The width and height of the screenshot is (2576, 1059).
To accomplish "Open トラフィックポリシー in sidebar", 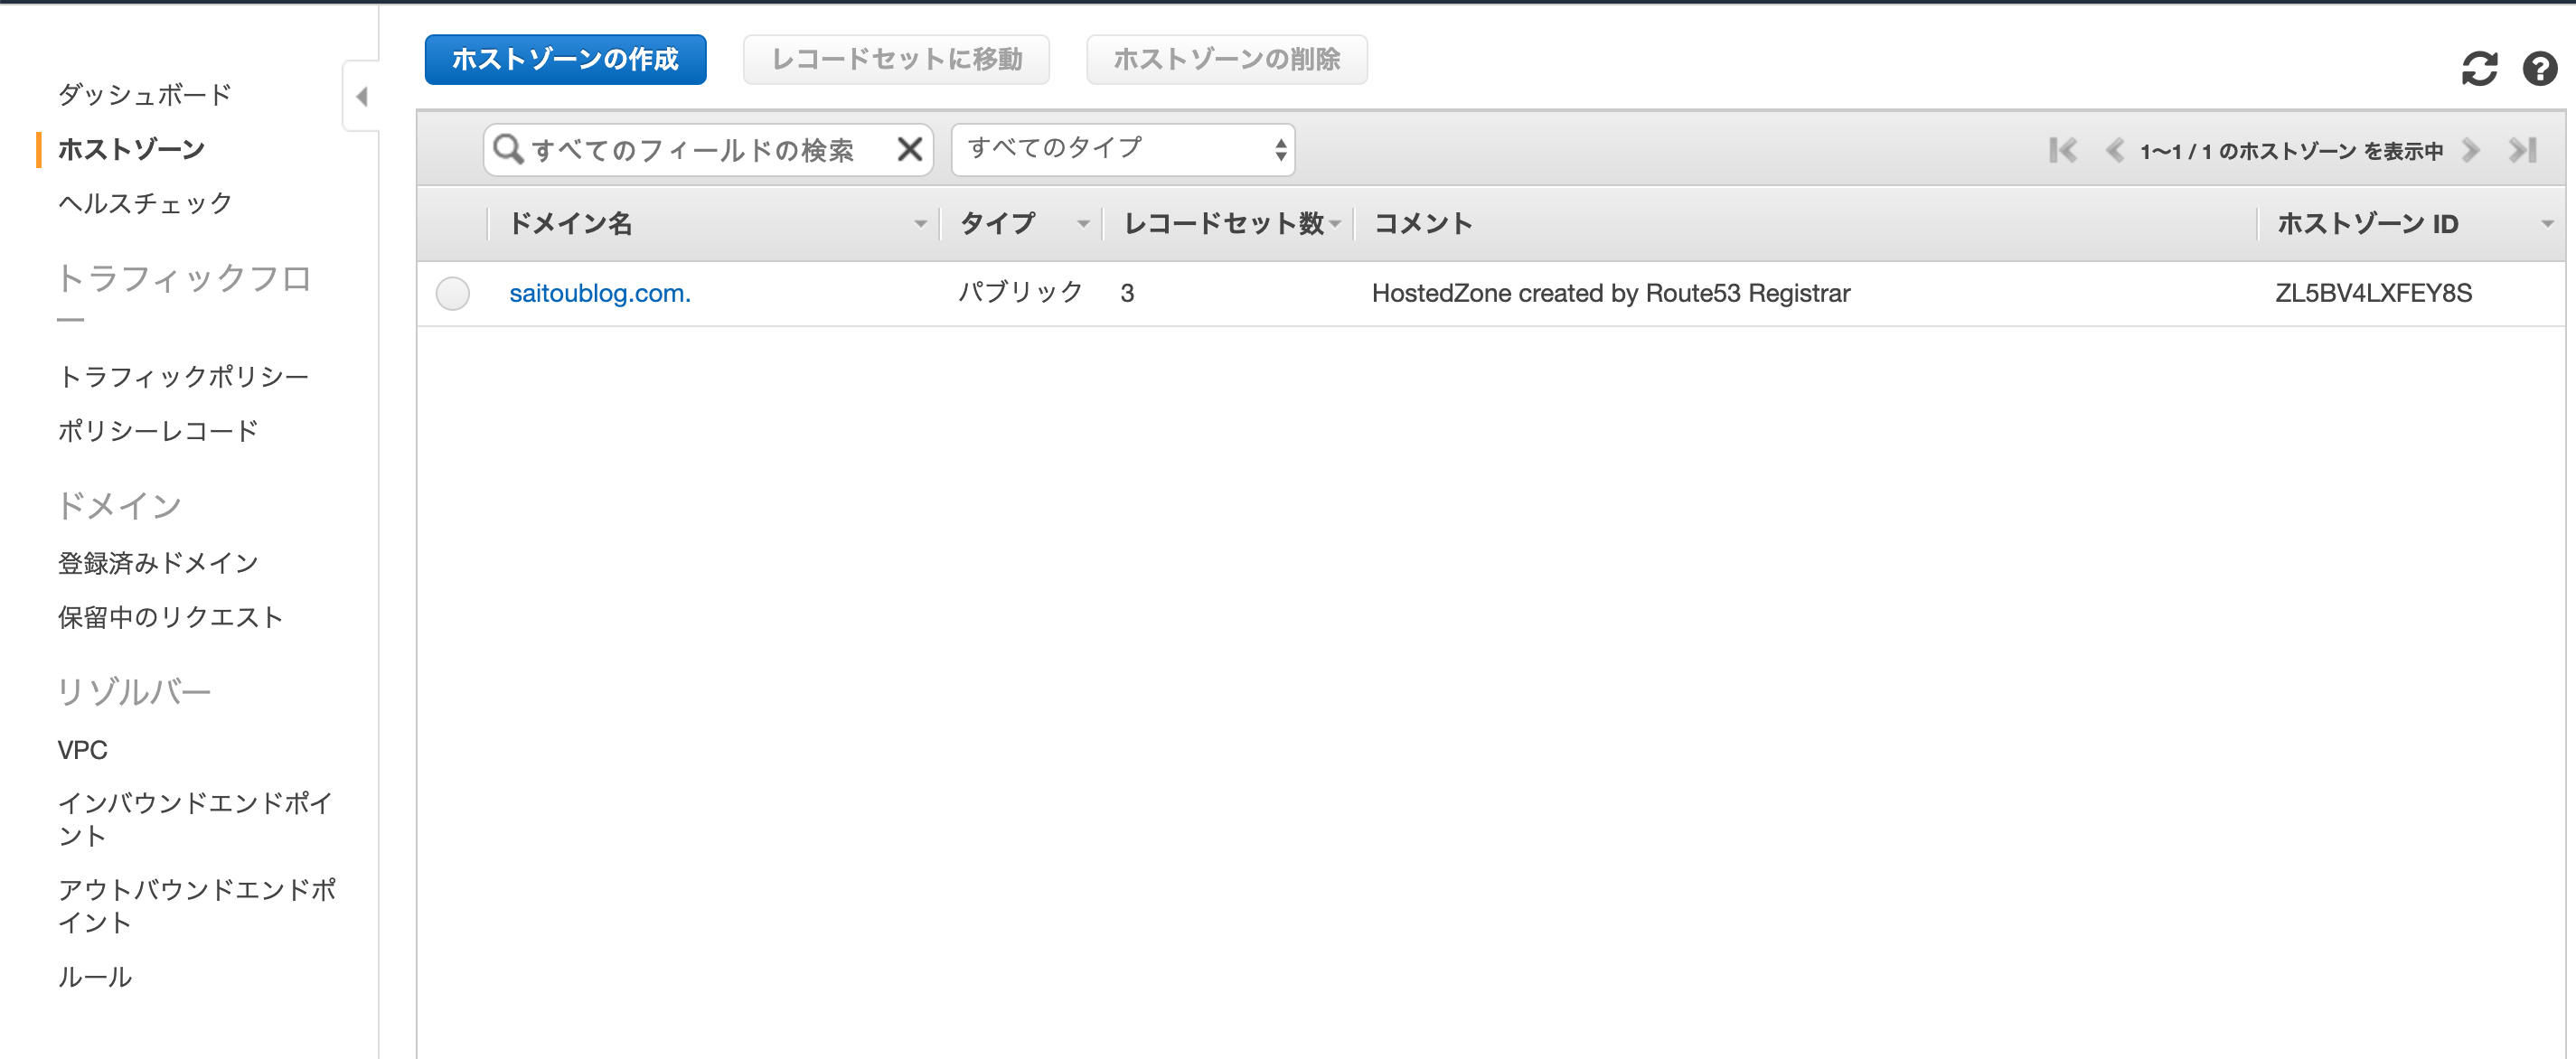I will [x=183, y=376].
